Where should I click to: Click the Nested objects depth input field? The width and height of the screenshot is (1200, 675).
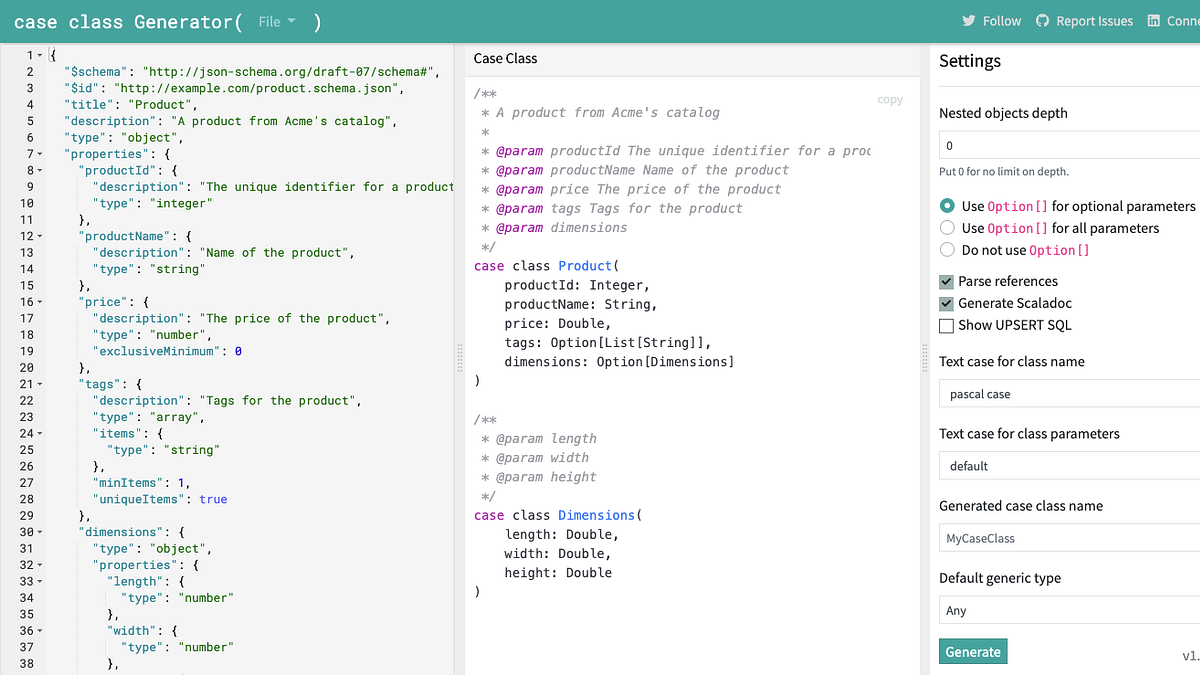pyautogui.click(x=1065, y=145)
